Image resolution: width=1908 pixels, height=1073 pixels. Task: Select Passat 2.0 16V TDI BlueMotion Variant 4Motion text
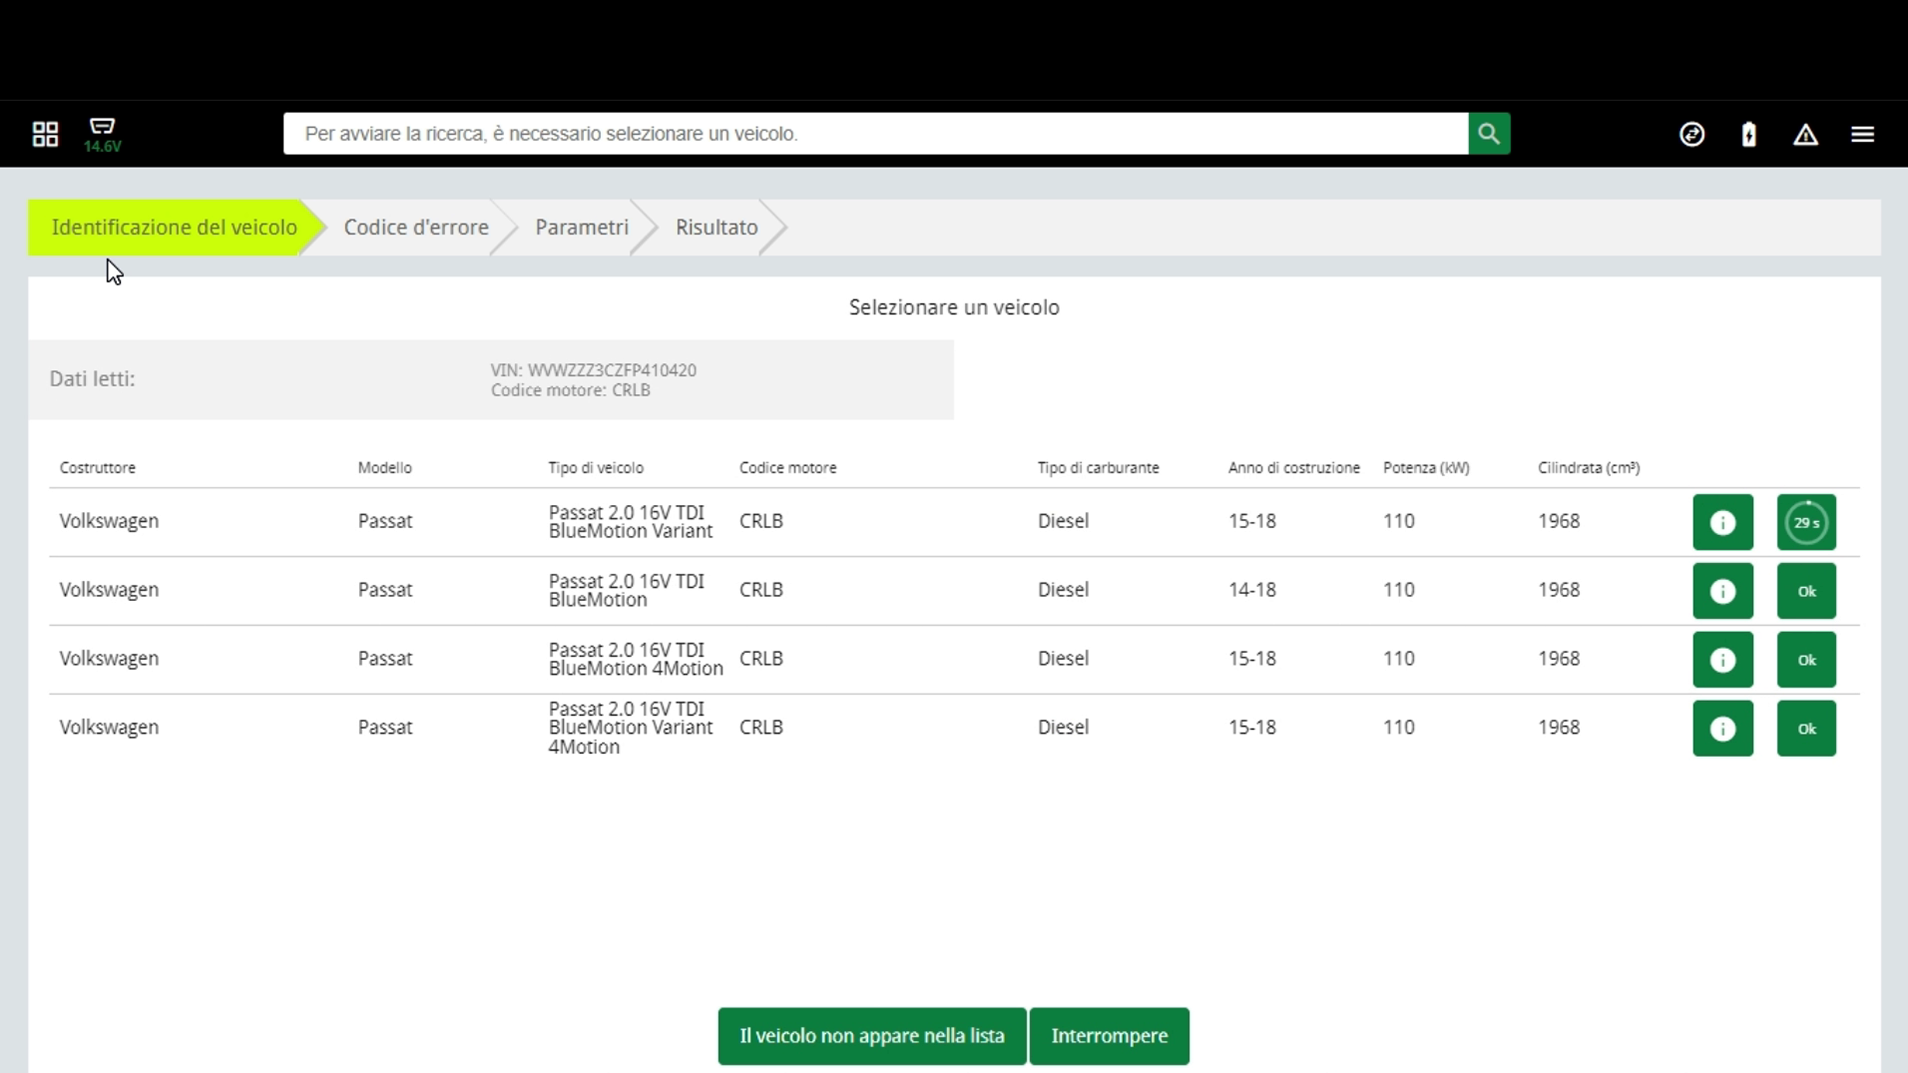630,728
